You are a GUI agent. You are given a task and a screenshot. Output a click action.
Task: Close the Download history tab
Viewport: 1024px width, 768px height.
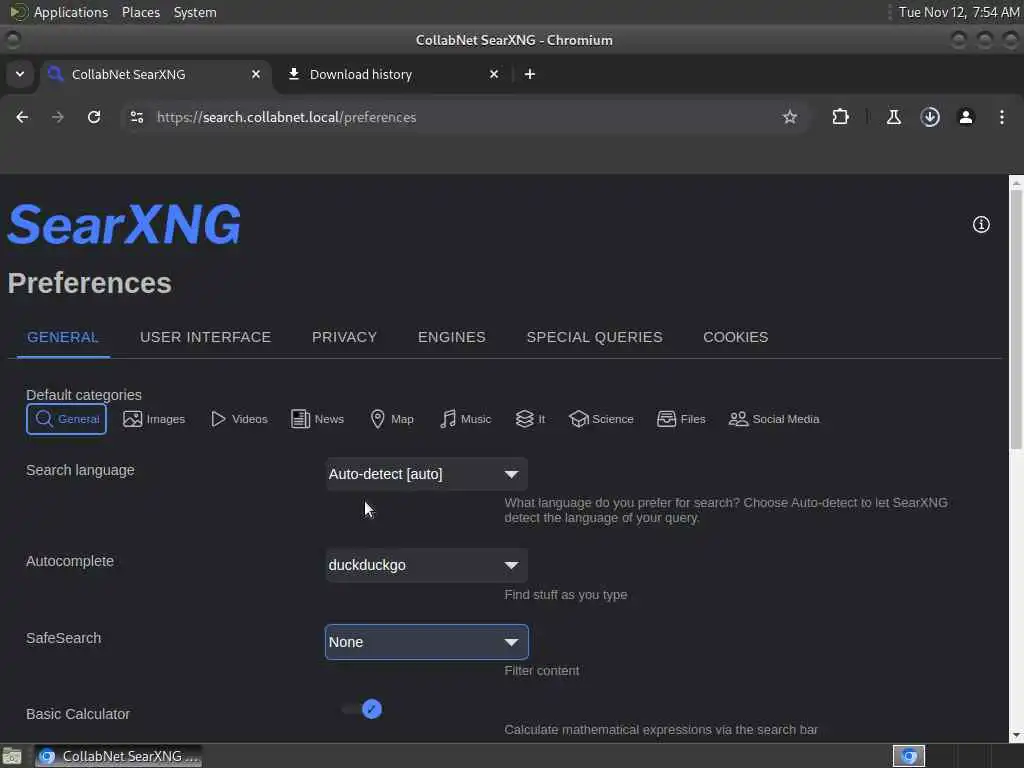pos(494,74)
